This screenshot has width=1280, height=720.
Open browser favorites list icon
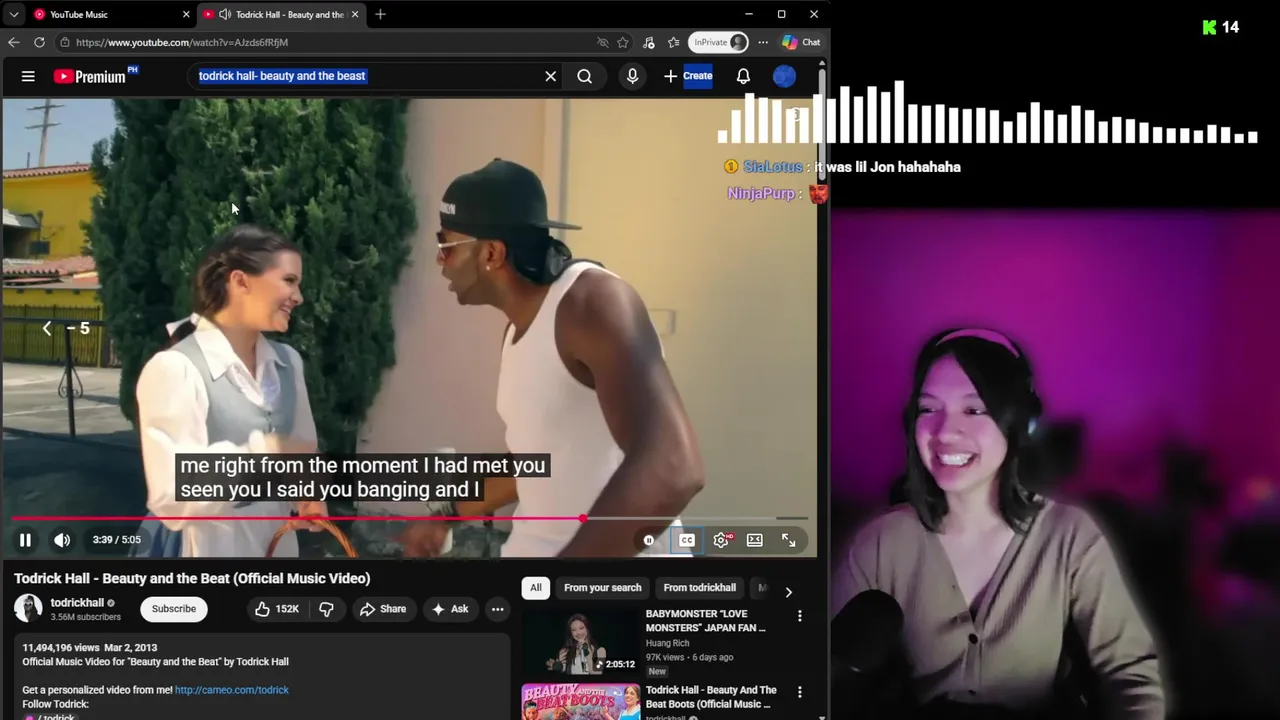click(x=674, y=42)
